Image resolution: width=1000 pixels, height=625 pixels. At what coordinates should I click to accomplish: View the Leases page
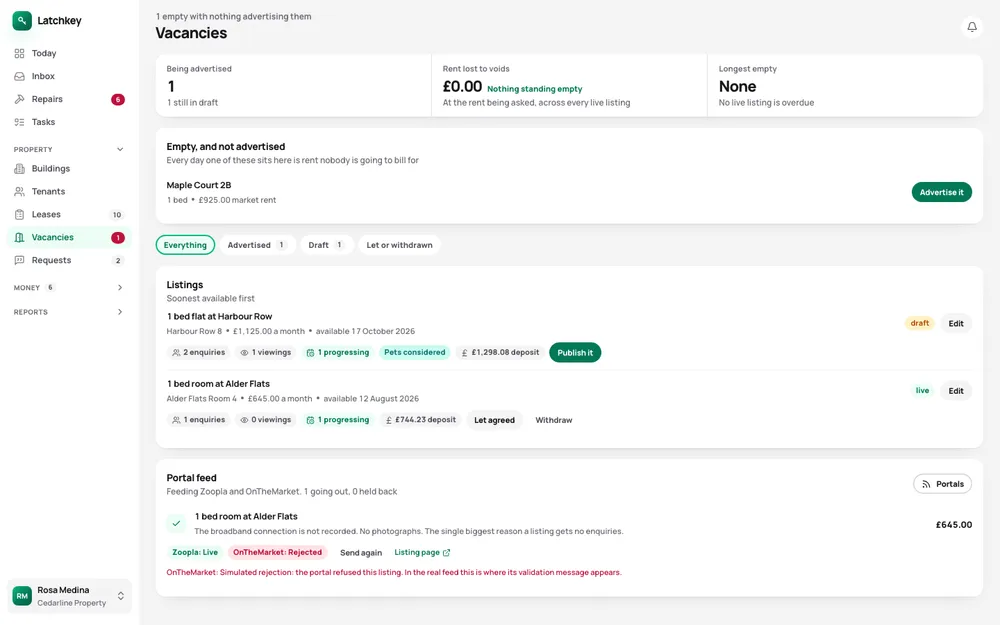pos(69,215)
